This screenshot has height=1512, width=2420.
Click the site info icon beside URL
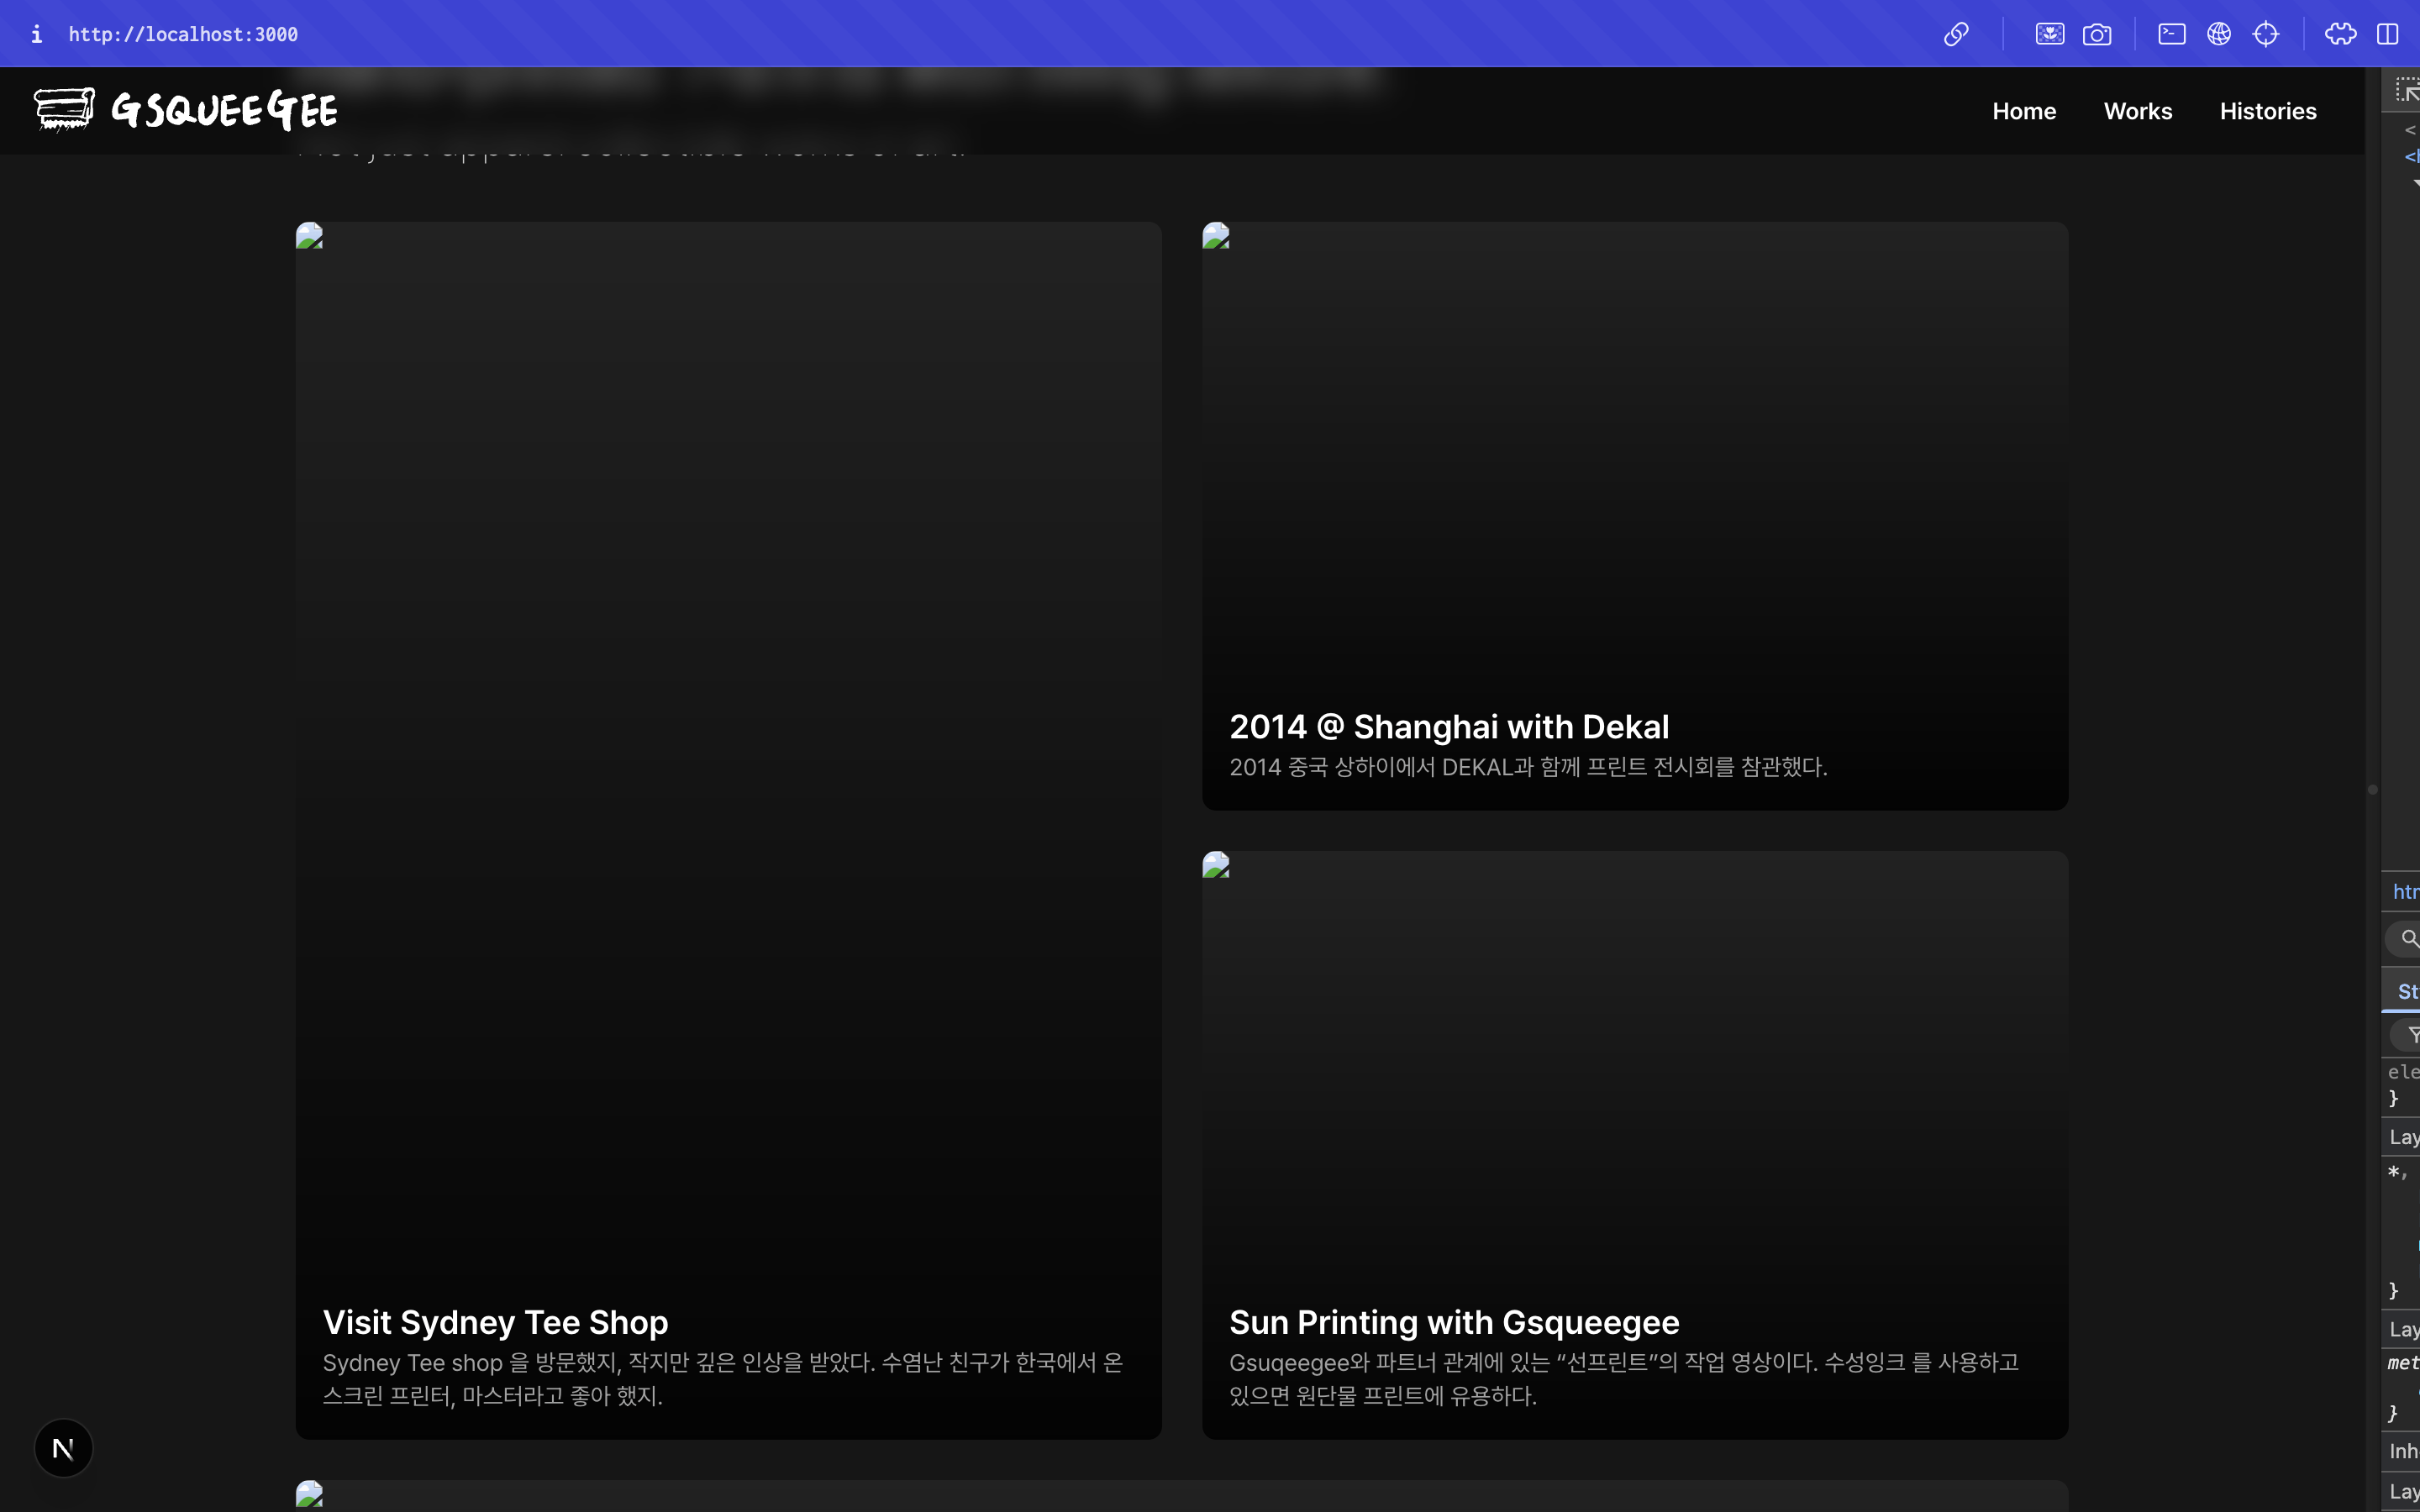pyautogui.click(x=36, y=34)
